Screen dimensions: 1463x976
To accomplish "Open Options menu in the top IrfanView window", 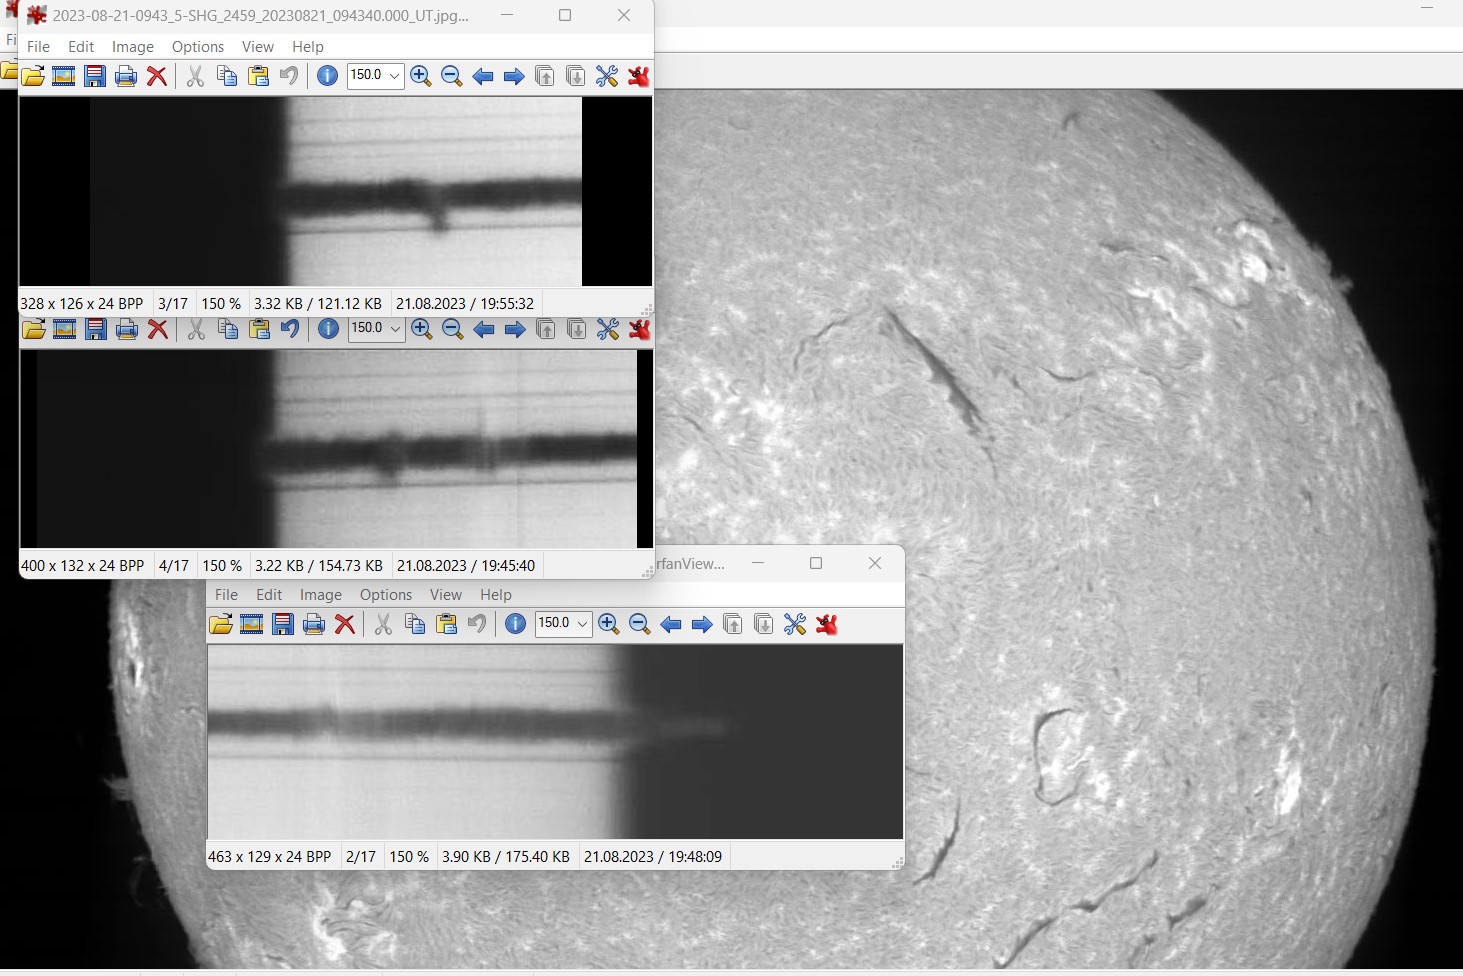I will coord(198,47).
